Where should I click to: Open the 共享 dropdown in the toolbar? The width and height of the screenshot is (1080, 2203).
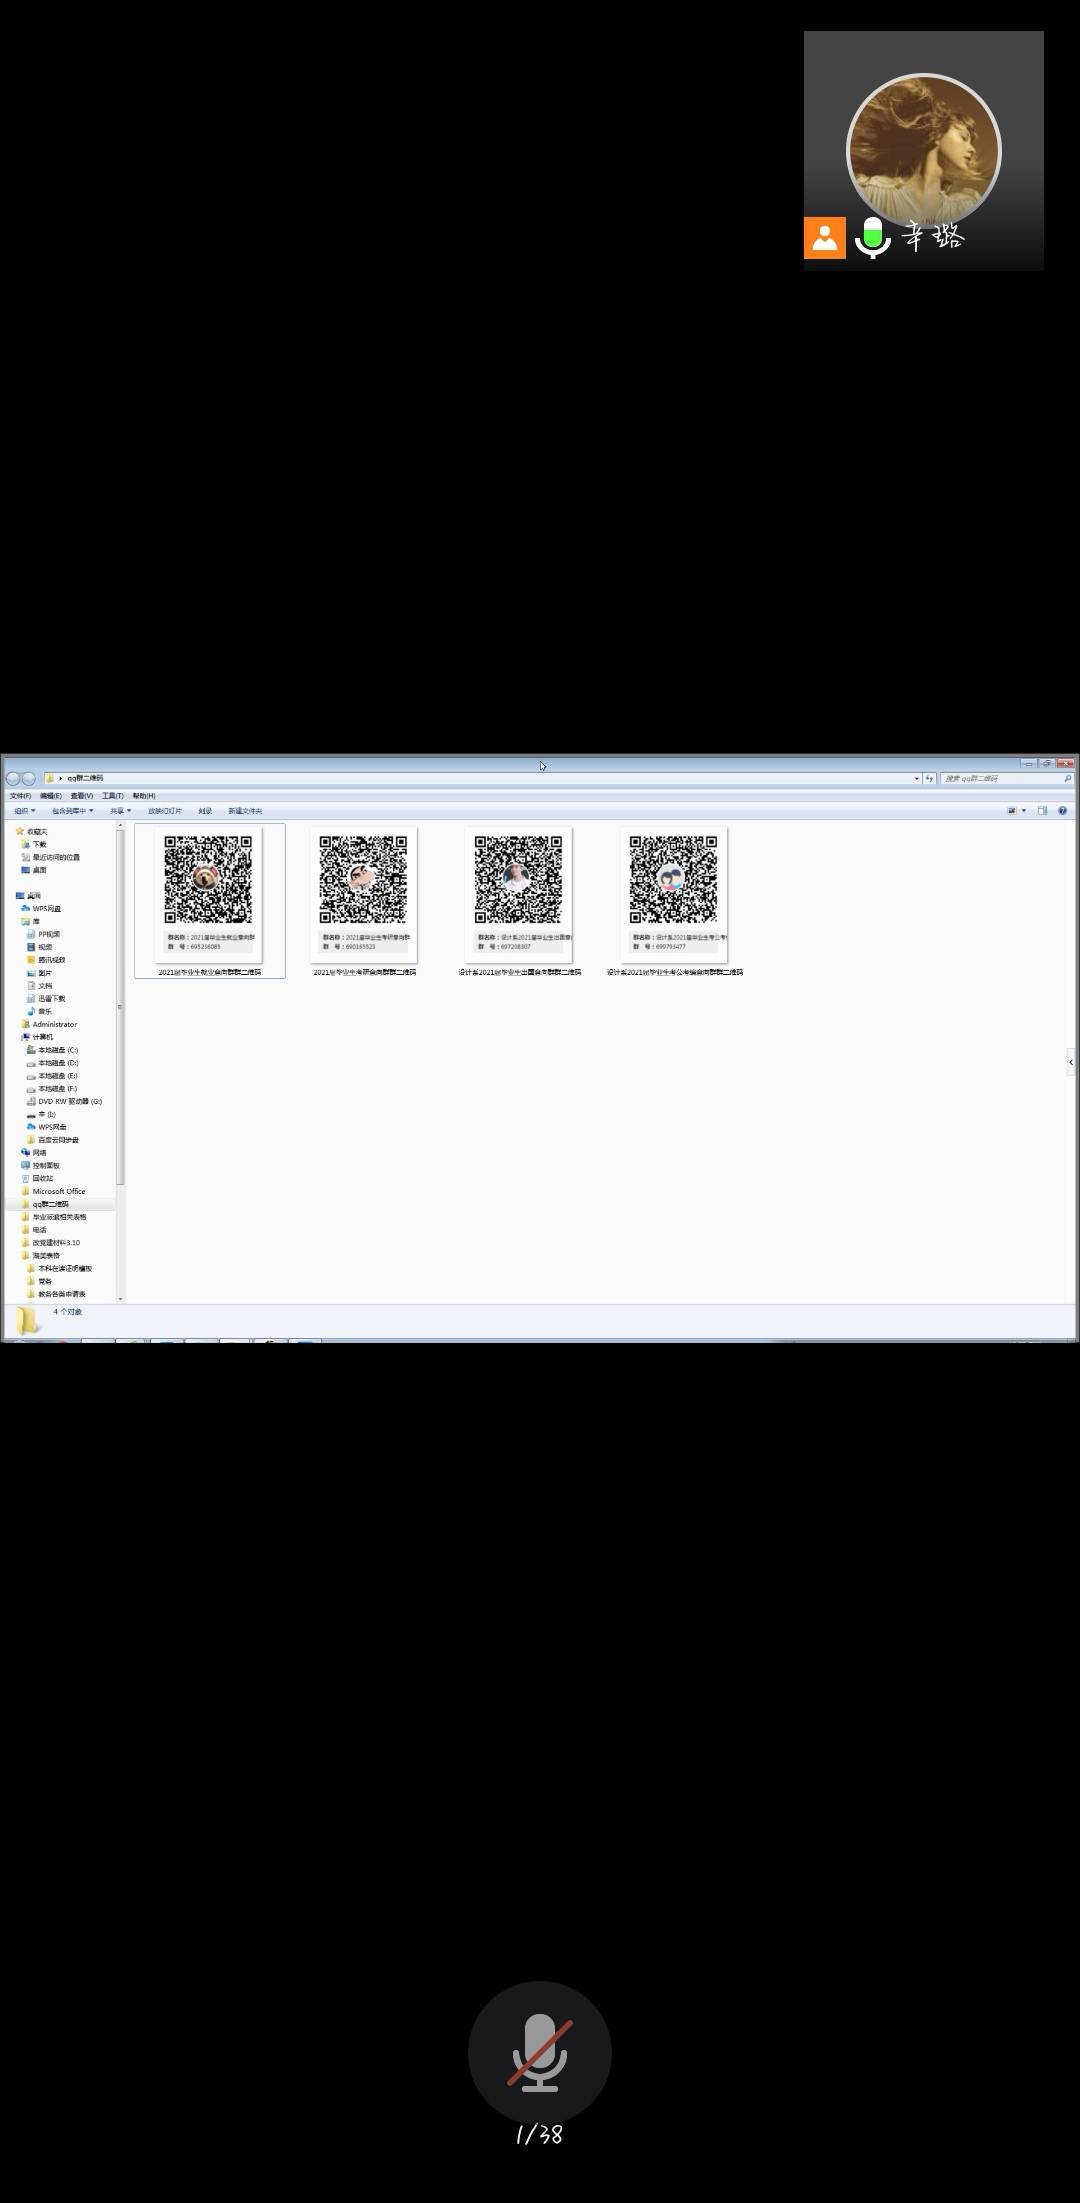[x=120, y=811]
